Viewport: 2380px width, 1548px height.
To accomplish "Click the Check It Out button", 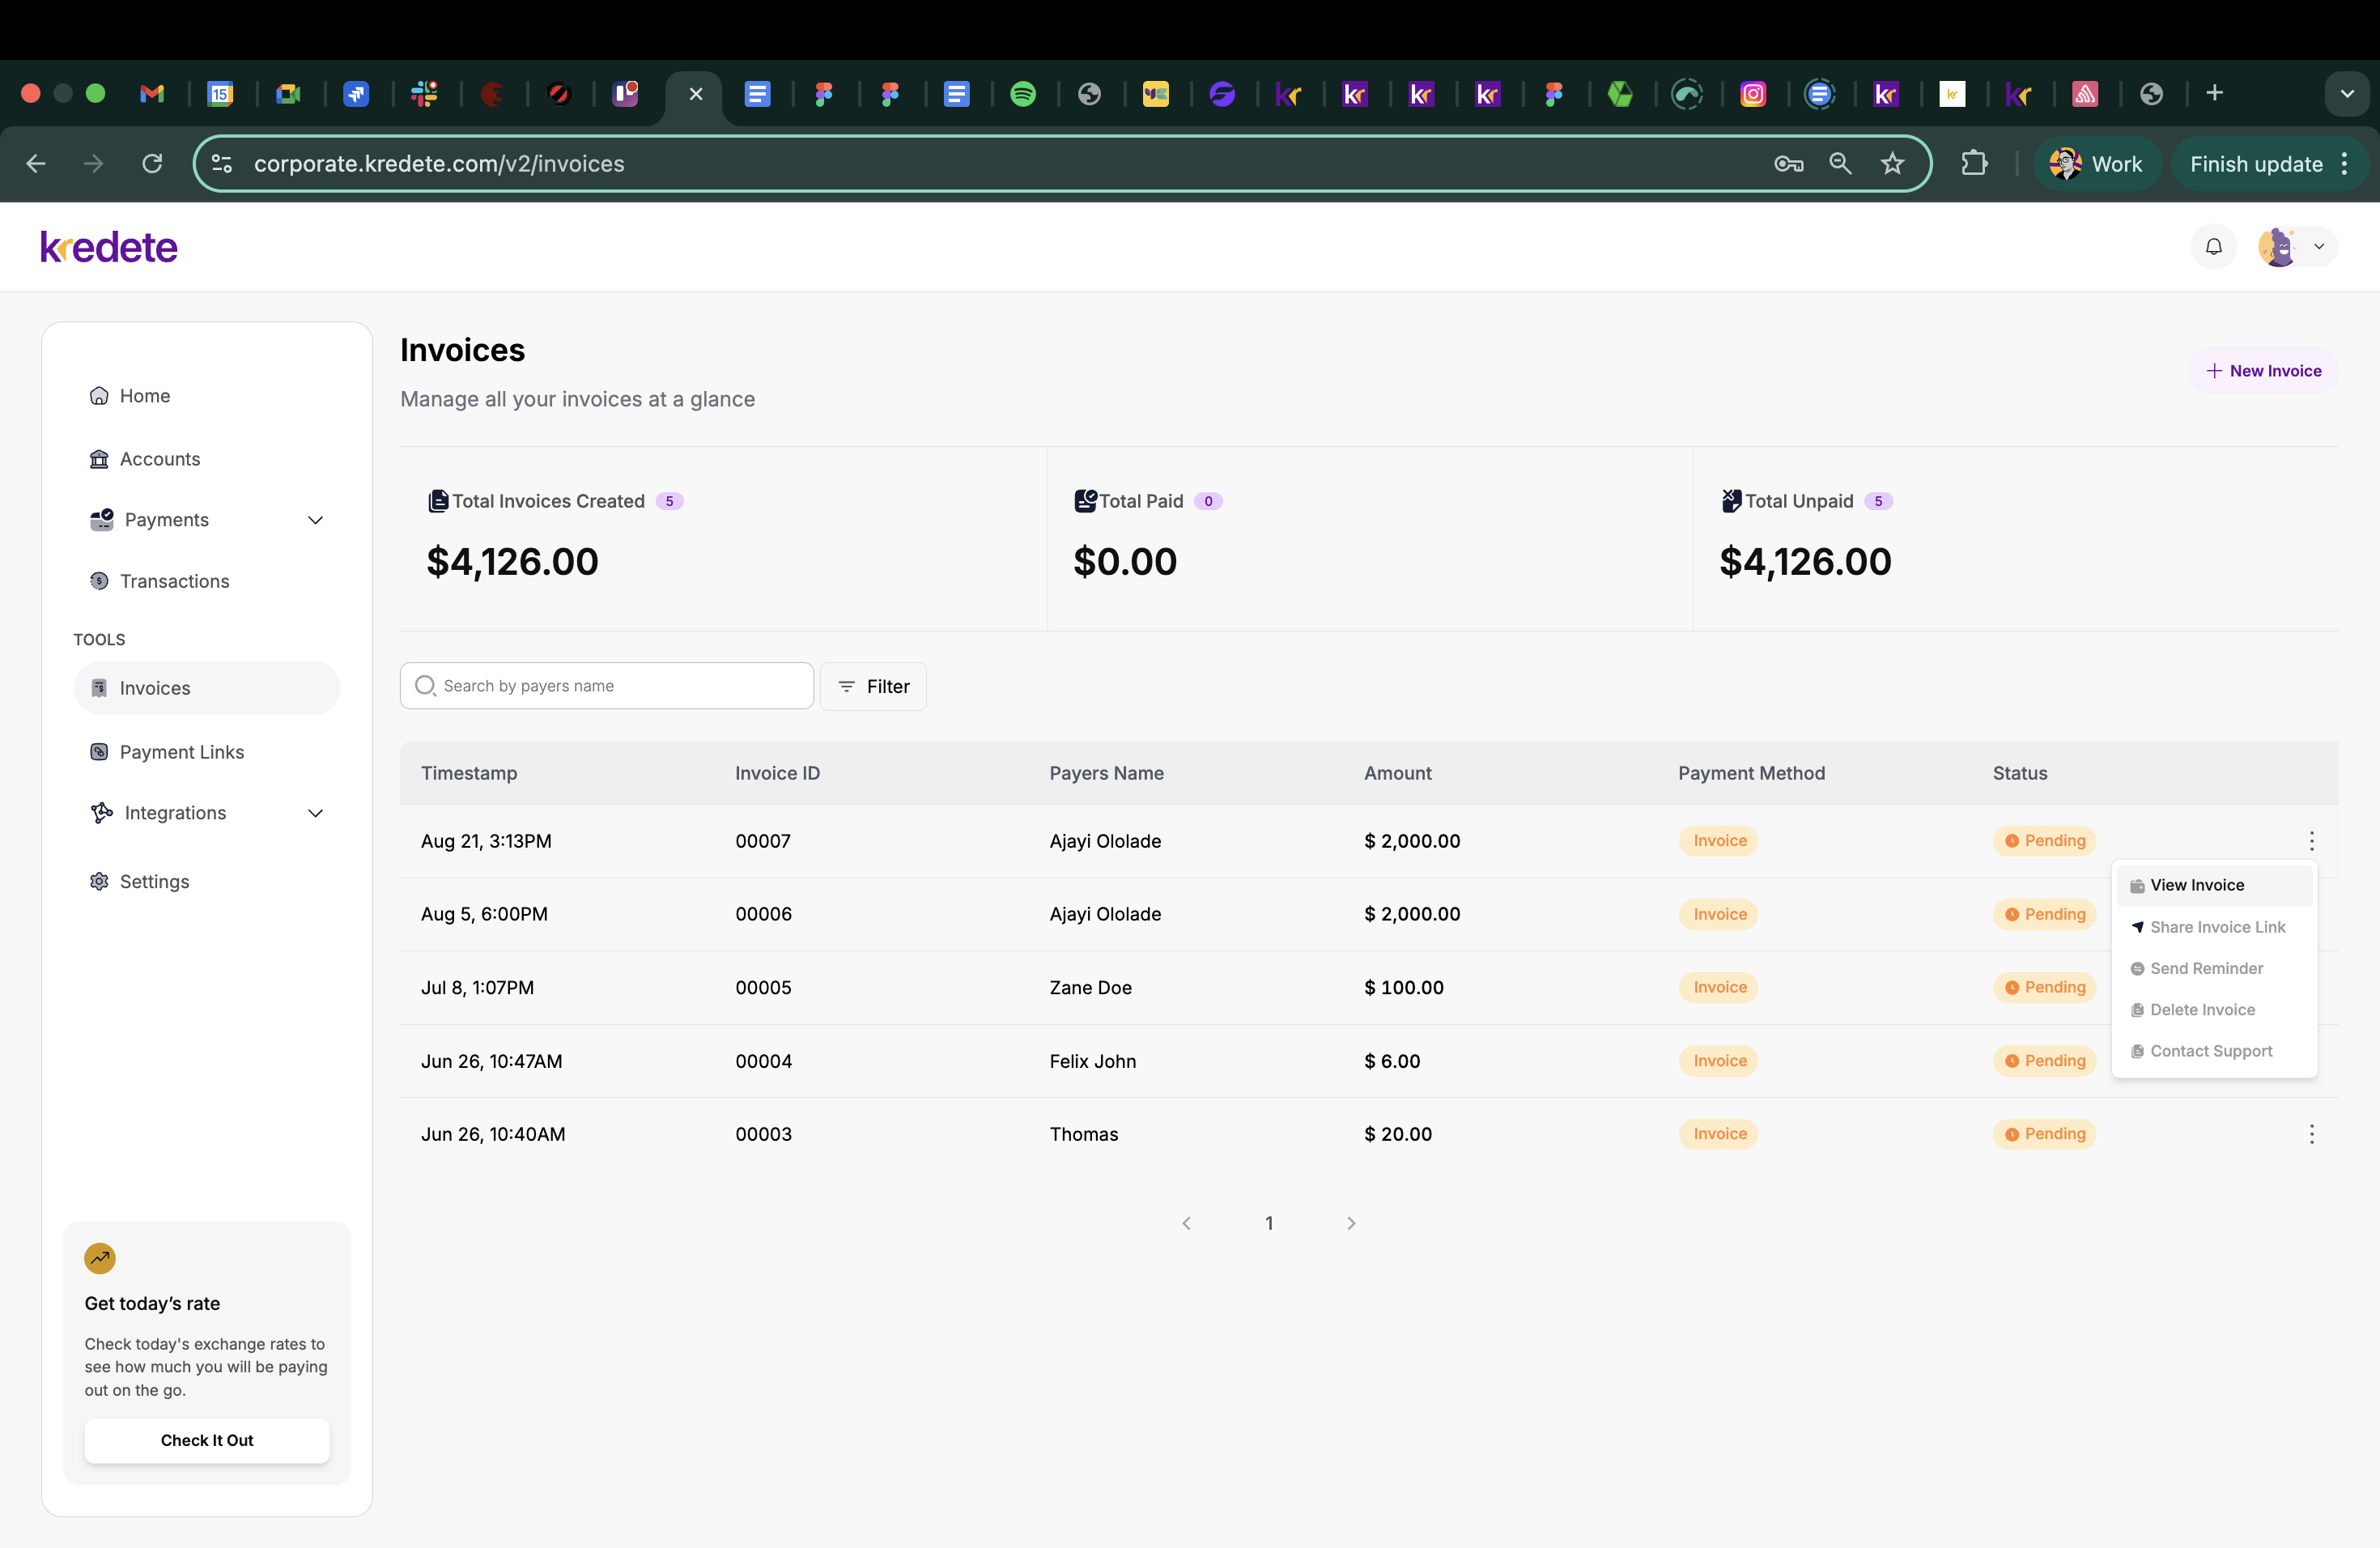I will [207, 1440].
